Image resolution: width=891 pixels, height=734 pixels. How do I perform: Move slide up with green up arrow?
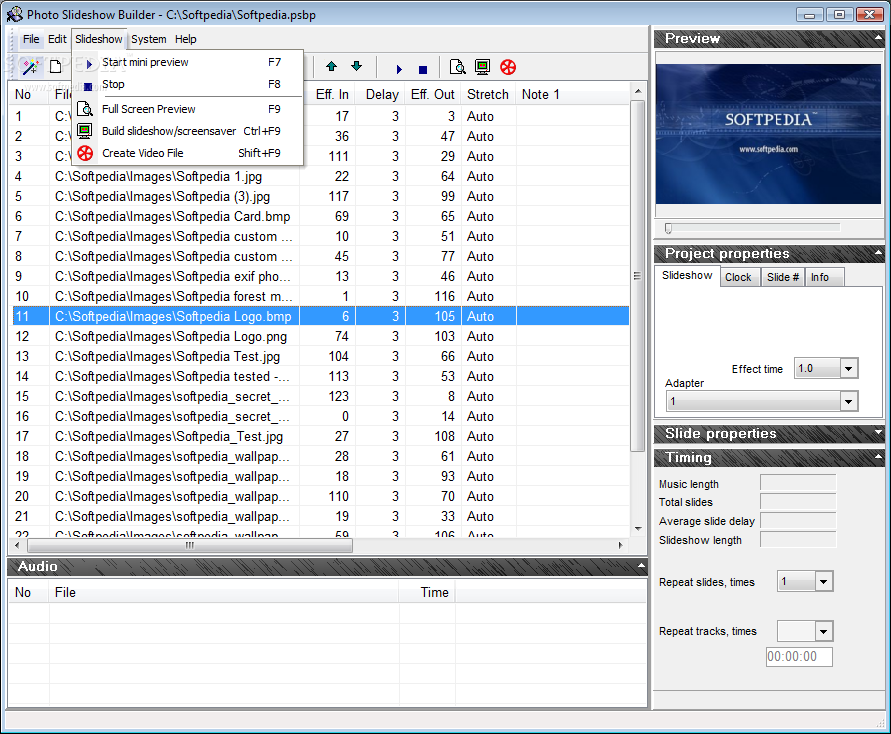click(x=331, y=66)
